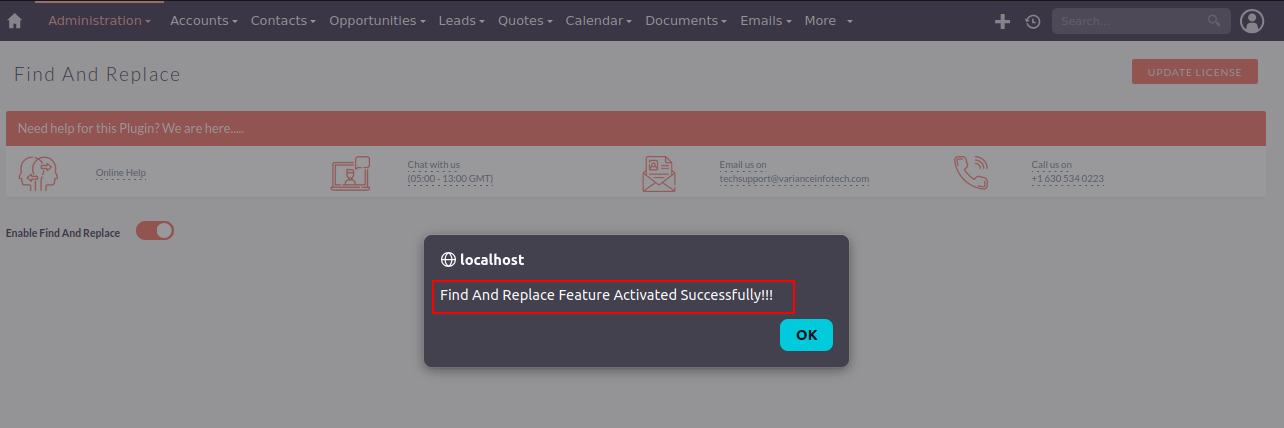Click the phone call icon
This screenshot has height=428, width=1284.
[x=970, y=173]
